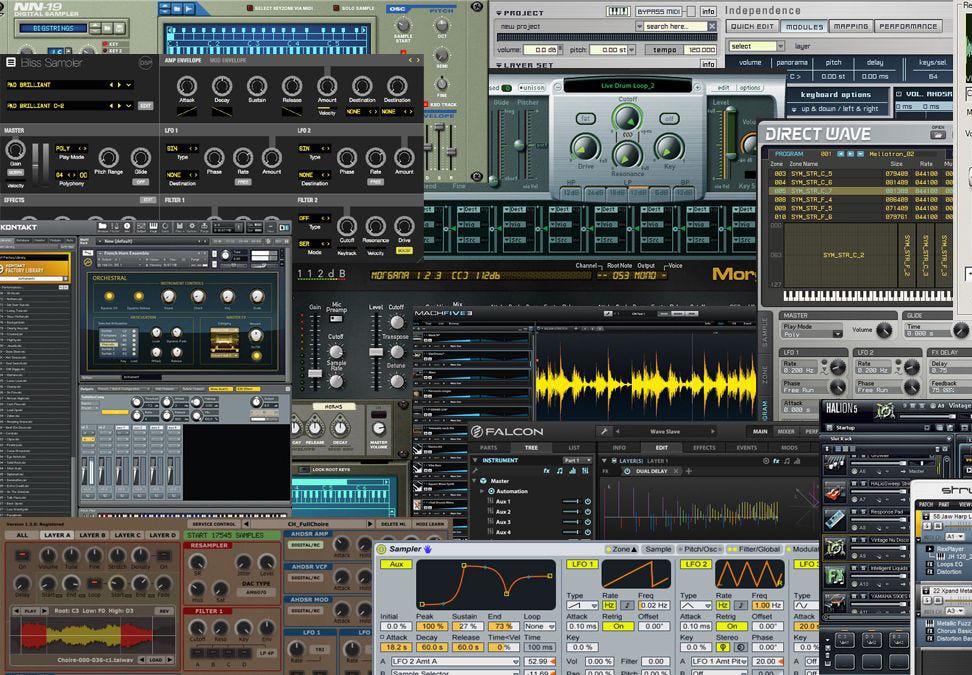Toggle the unison button in the EXS24

[532, 87]
